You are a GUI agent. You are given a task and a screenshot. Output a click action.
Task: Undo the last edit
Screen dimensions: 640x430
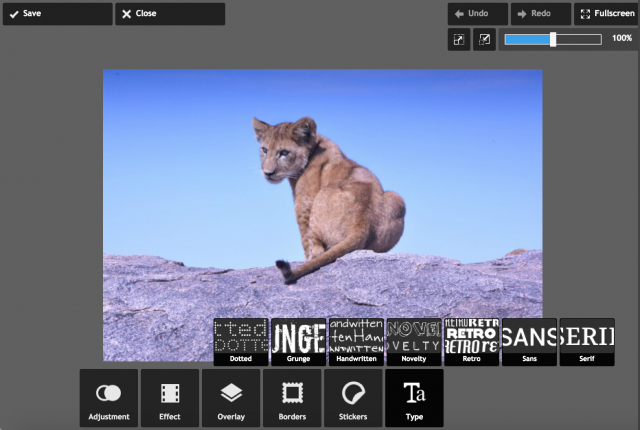pyautogui.click(x=478, y=14)
